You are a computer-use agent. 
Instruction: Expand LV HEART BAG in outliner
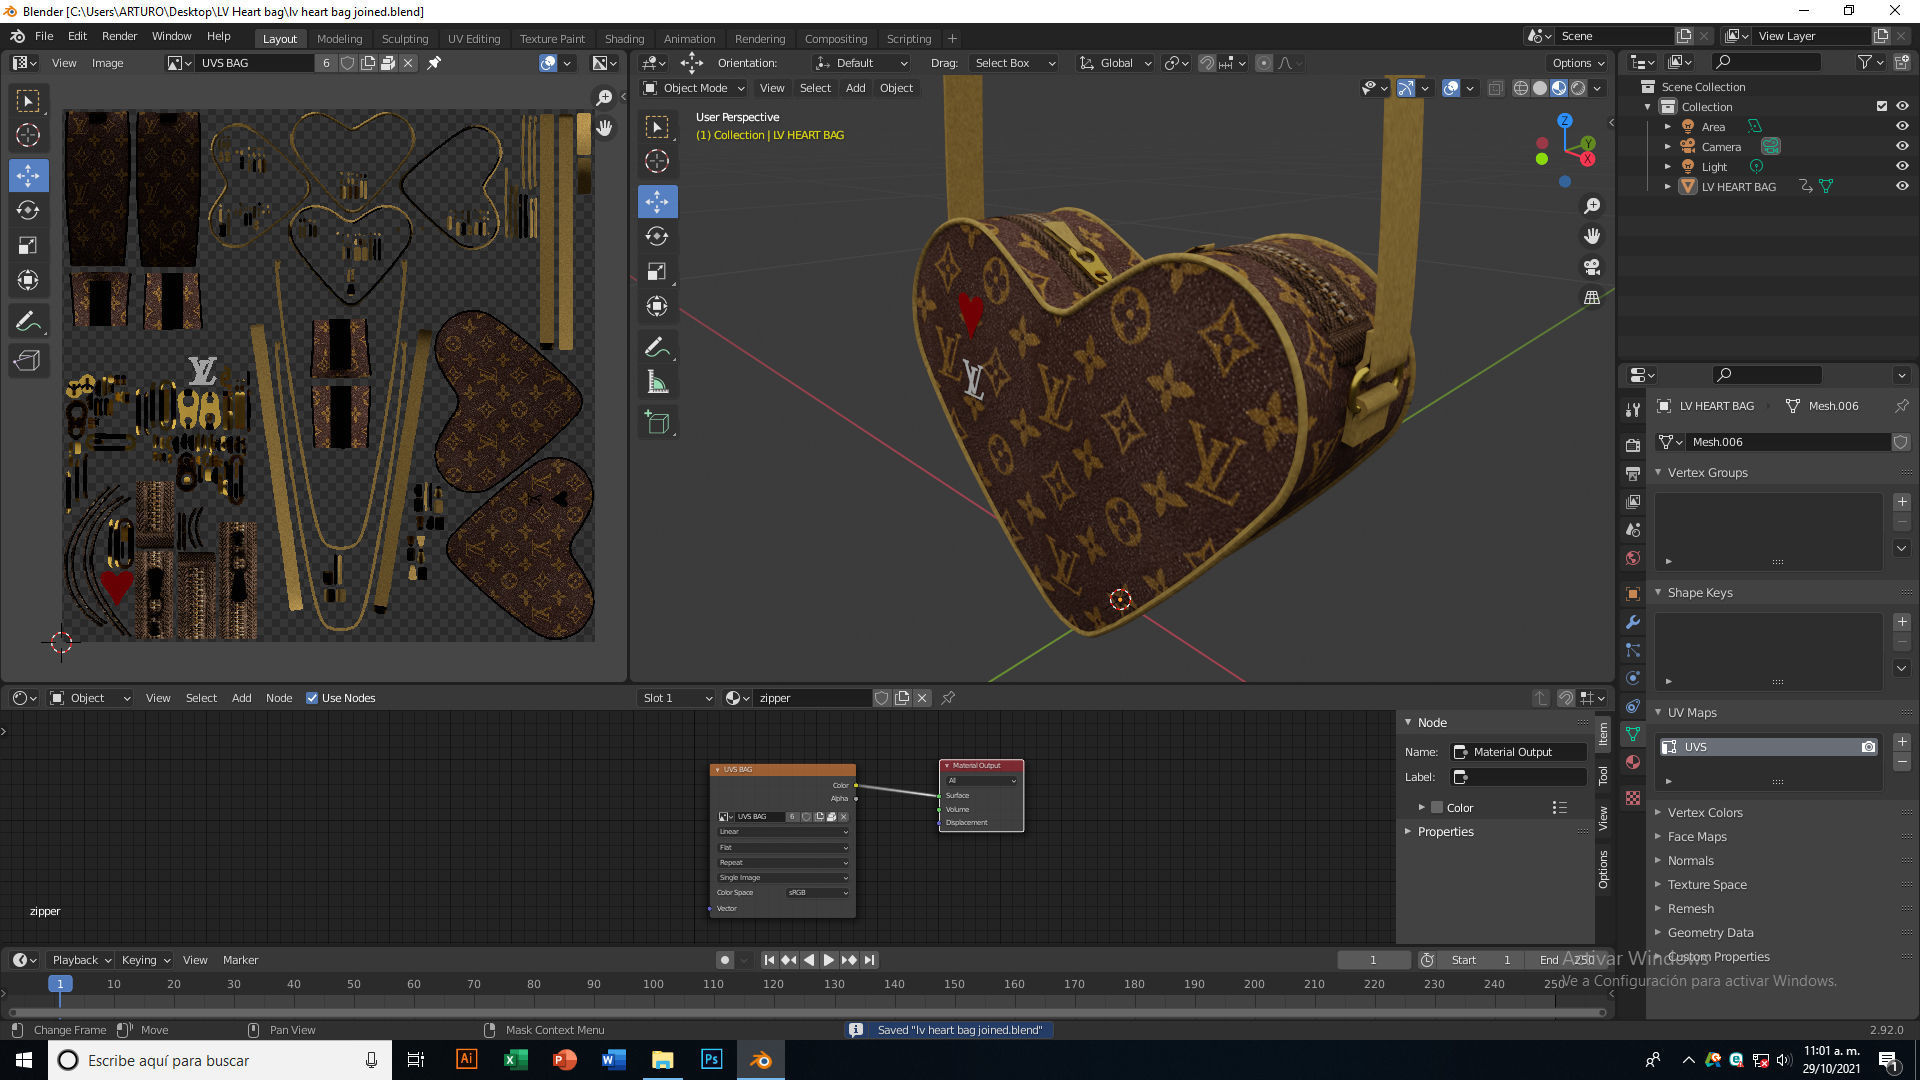pyautogui.click(x=1667, y=187)
